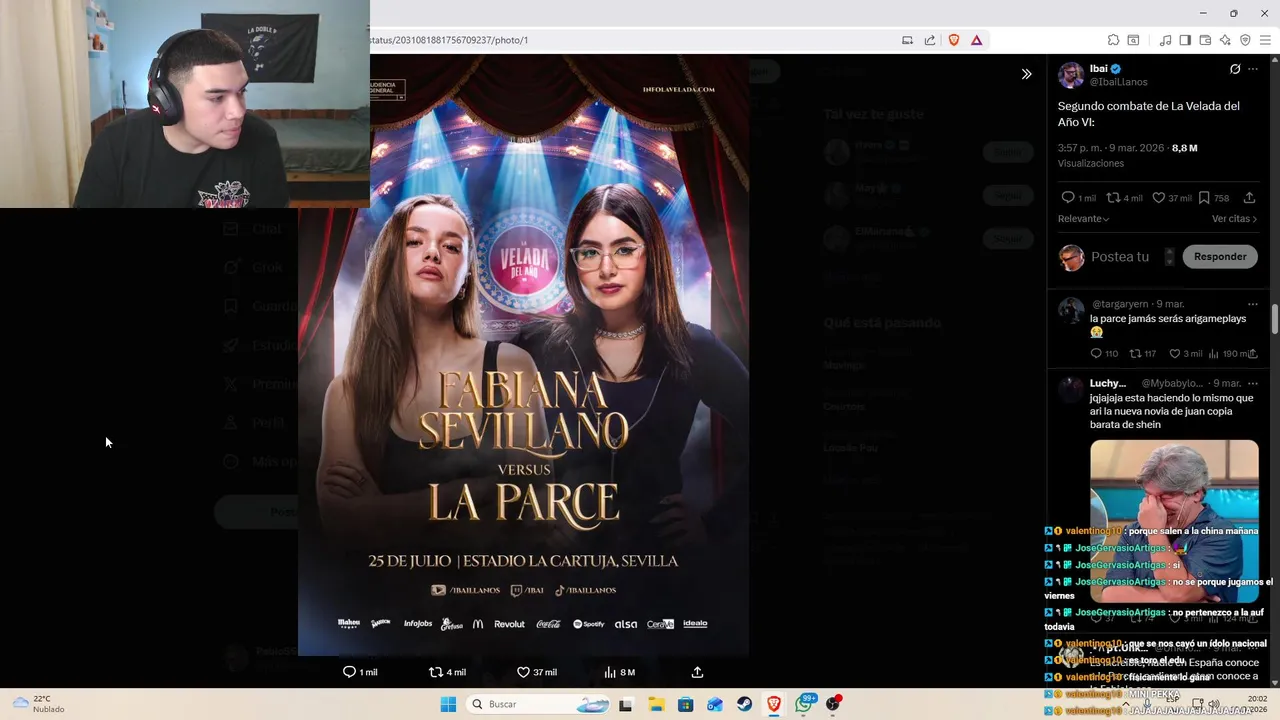The width and height of the screenshot is (1280, 720).
Task: Open the more options dots on Ibai's post
Action: tap(1253, 69)
